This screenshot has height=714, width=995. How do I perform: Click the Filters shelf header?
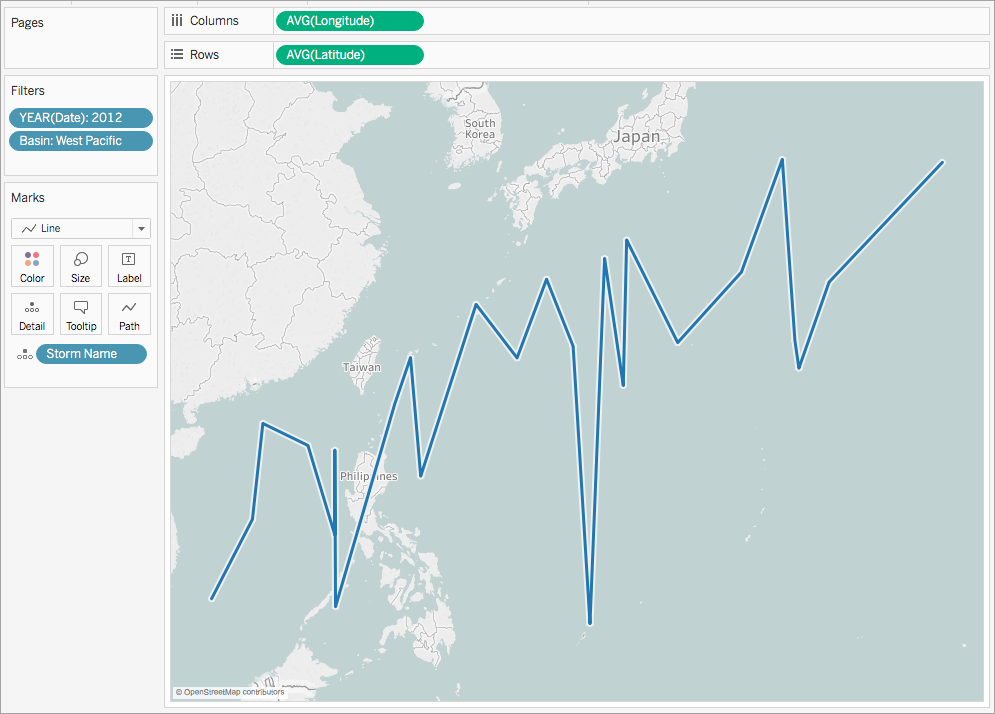[x=28, y=91]
